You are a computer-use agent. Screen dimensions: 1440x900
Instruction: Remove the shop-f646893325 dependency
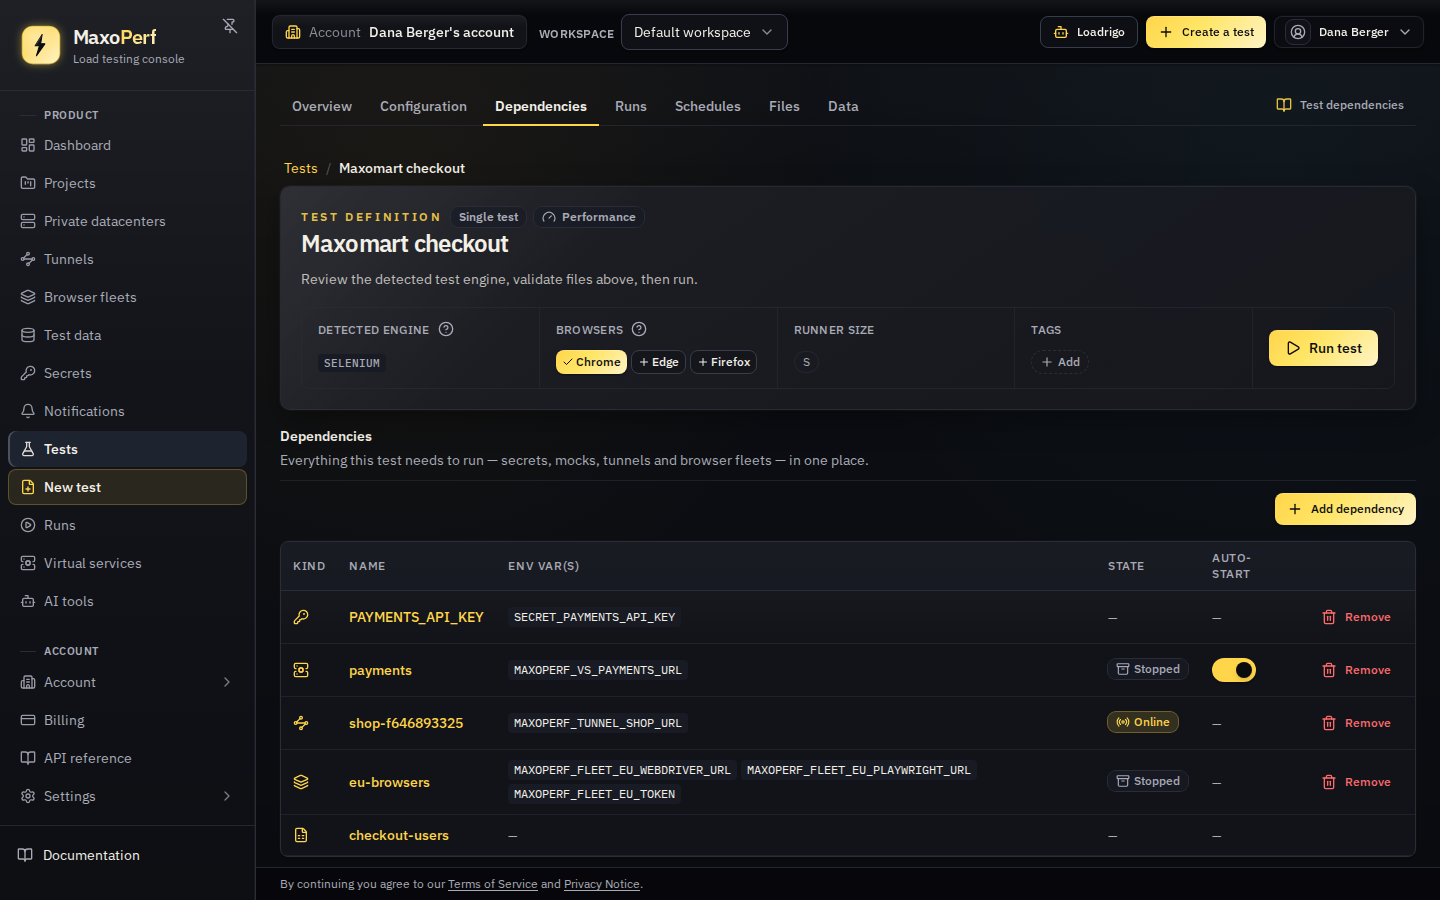[x=1356, y=723]
